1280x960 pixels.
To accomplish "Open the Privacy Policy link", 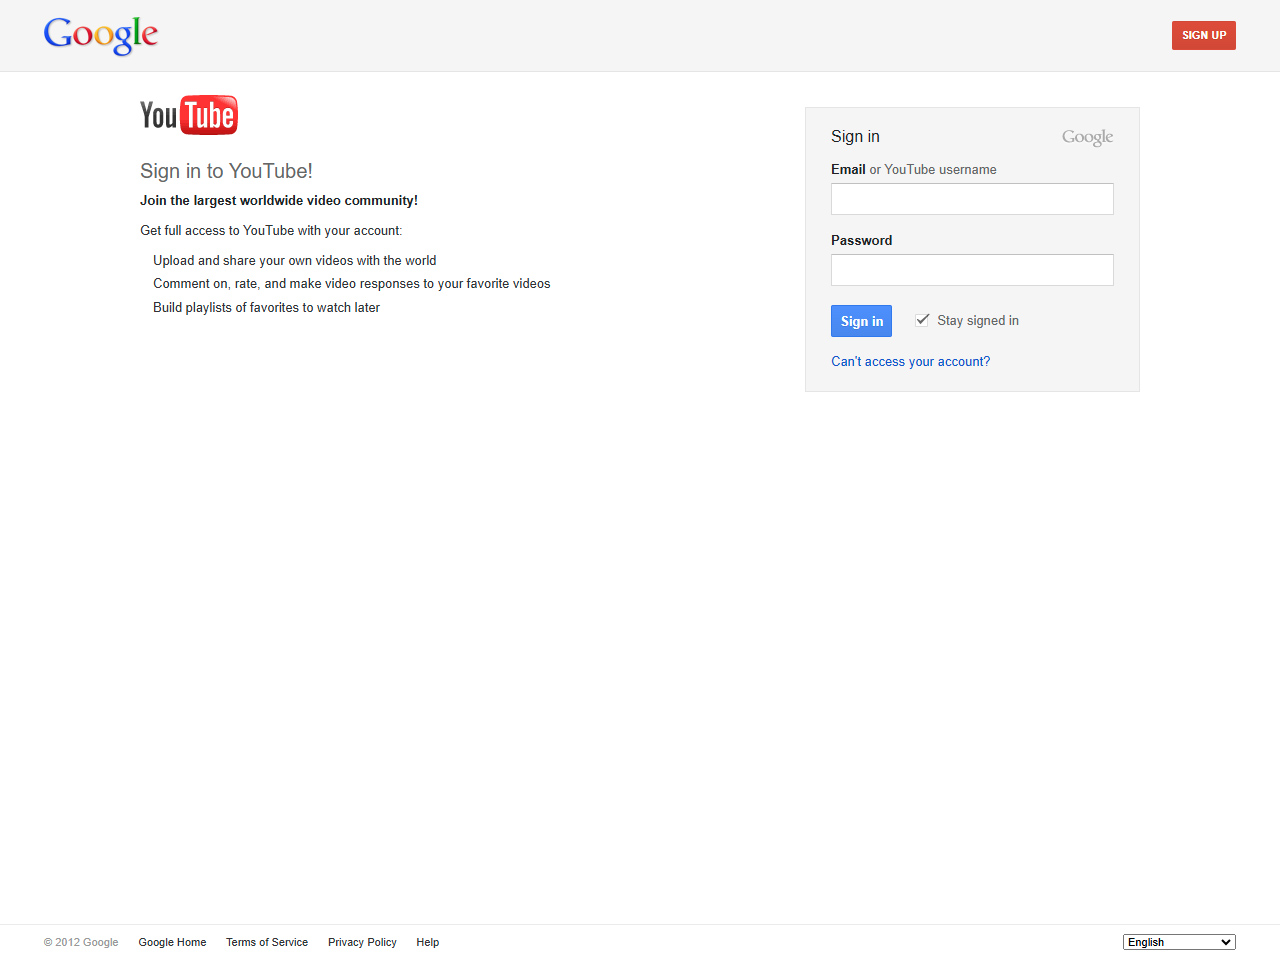I will (x=362, y=942).
